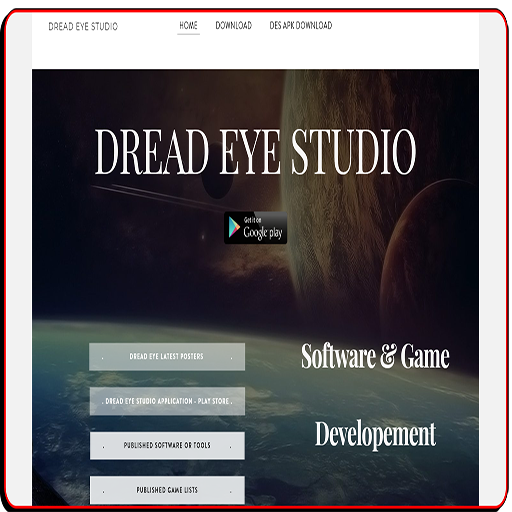This screenshot has height=512, width=512.
Task: Click the large DREAD EYE STUDIO hero heading
Action: (256, 152)
